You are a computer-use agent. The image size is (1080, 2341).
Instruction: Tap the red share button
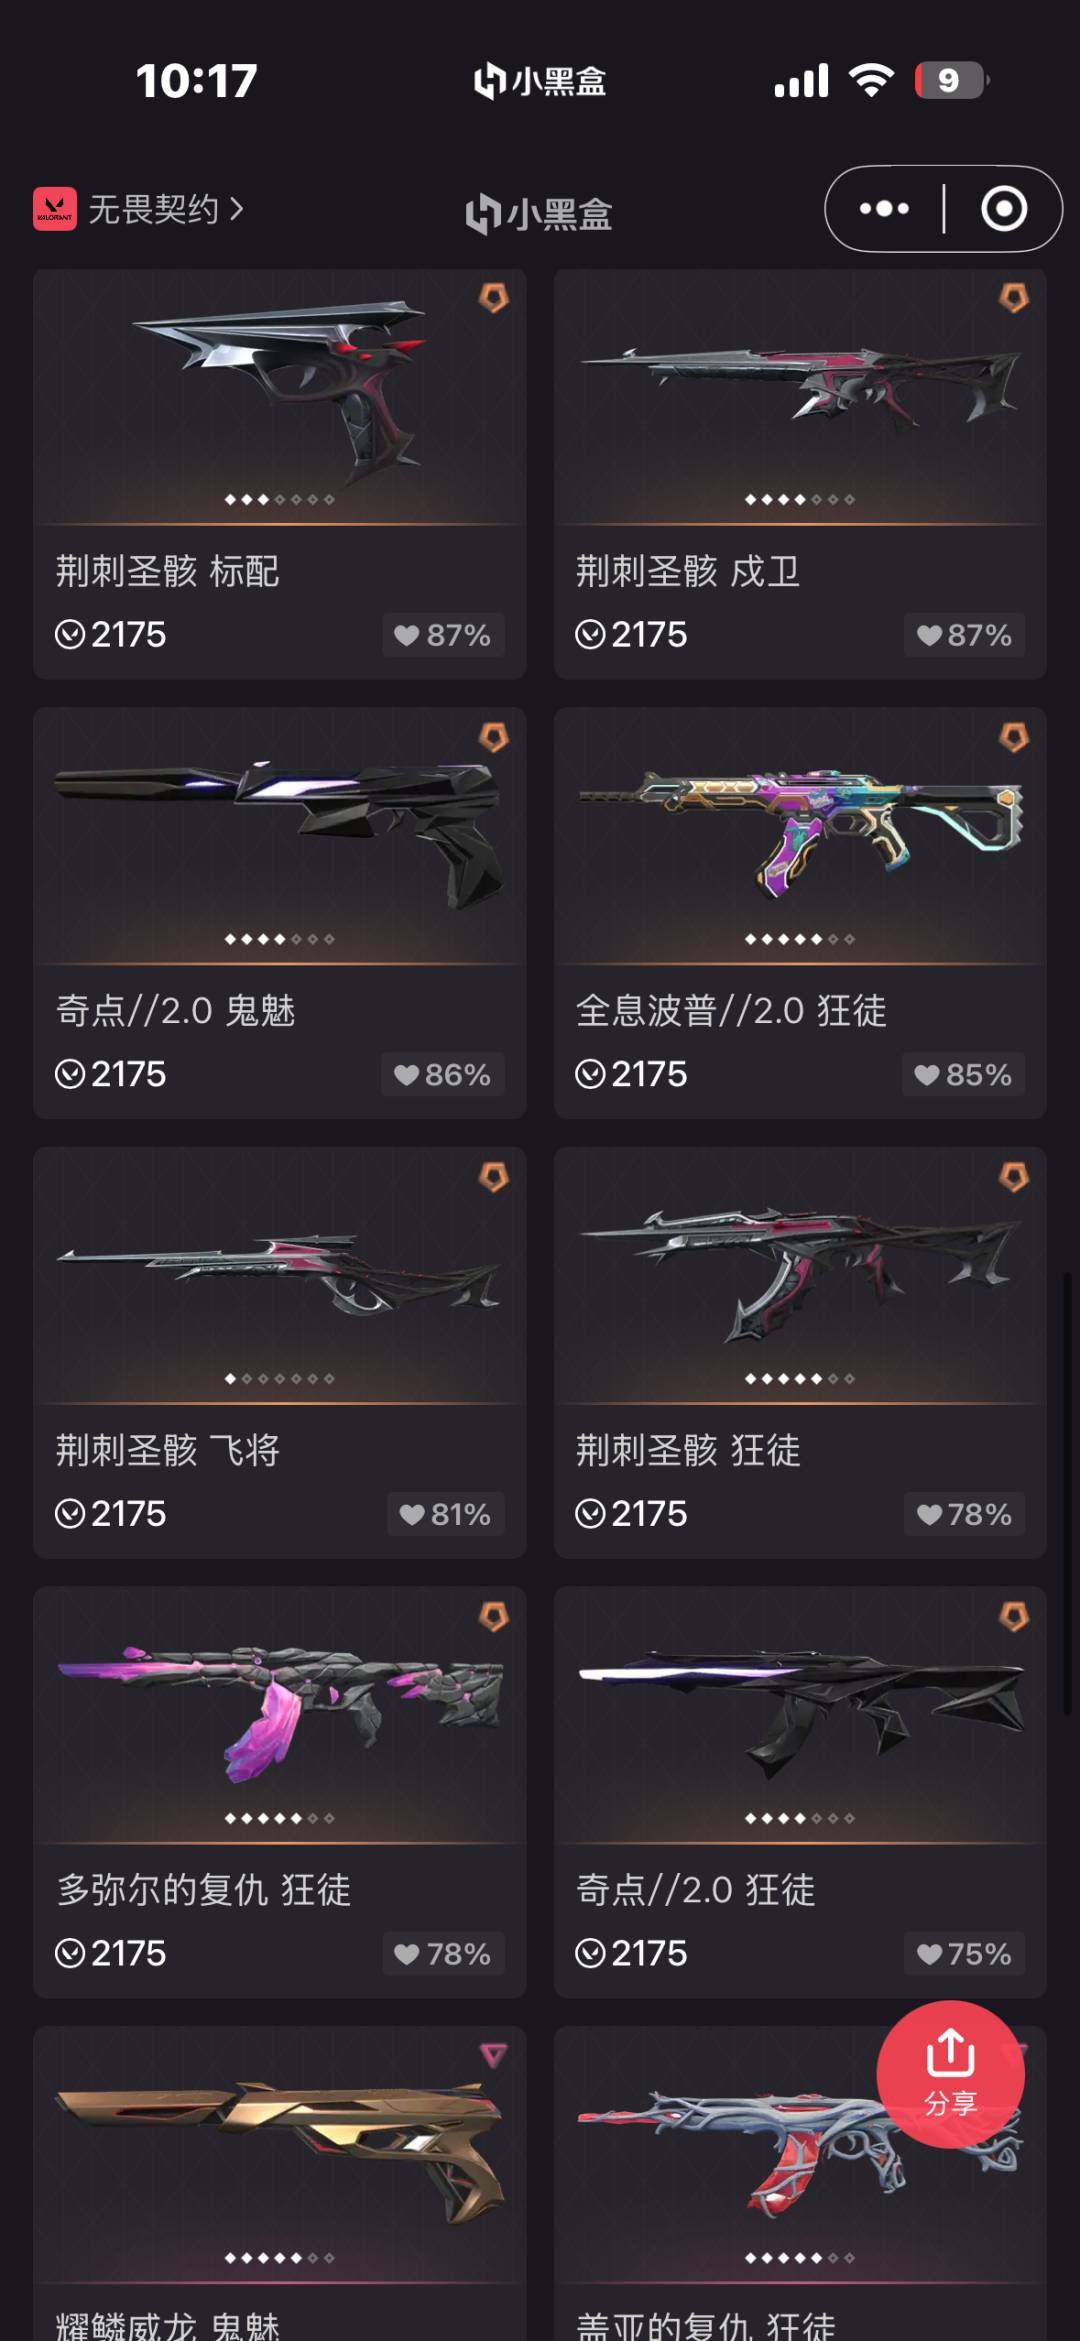pyautogui.click(x=950, y=2073)
